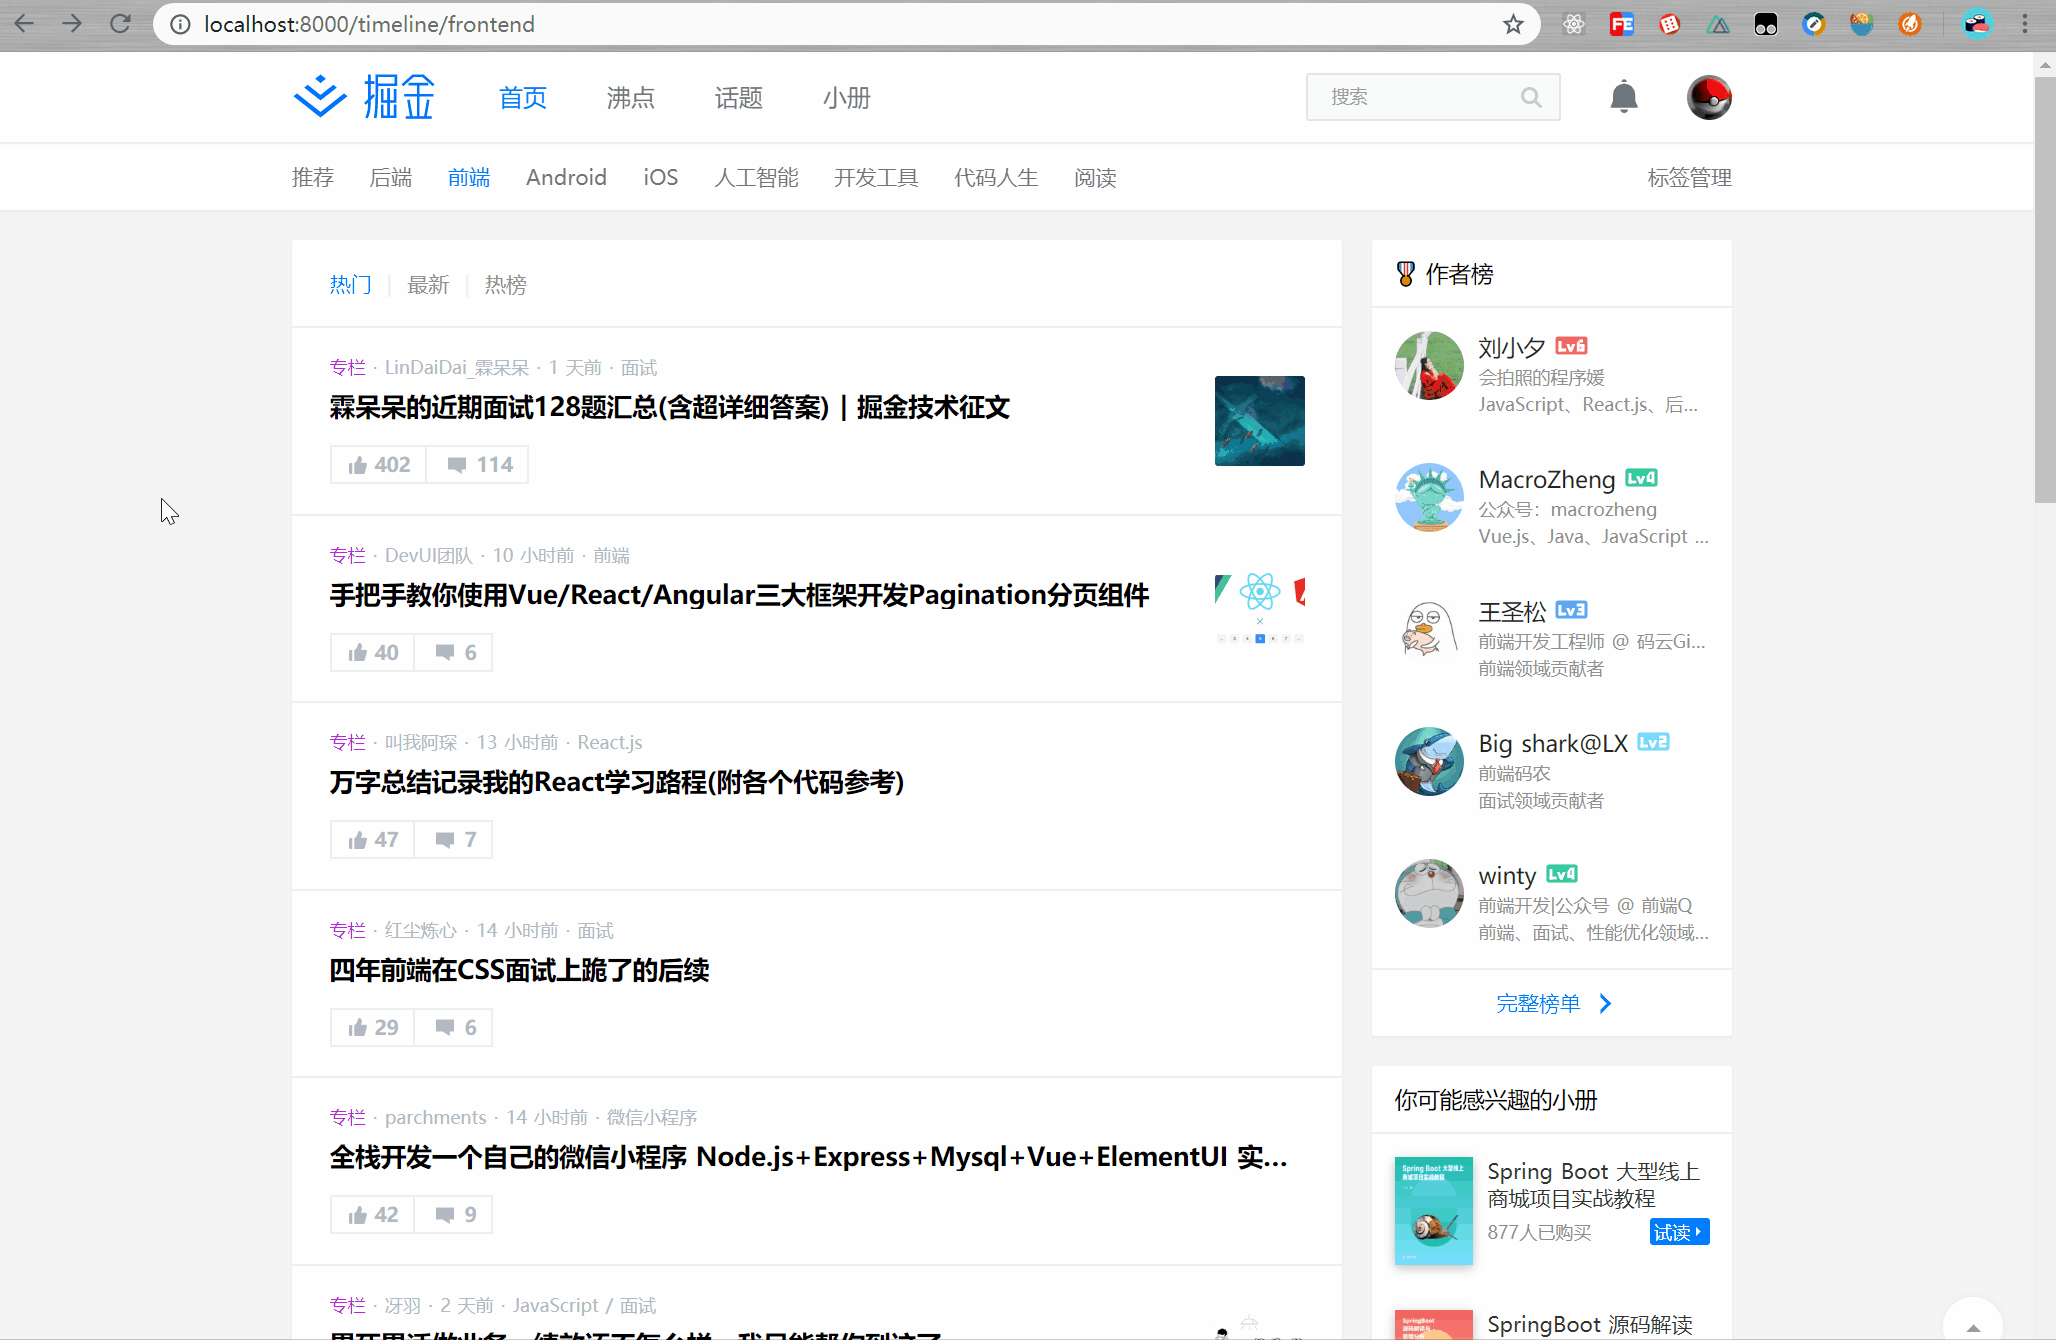Click the notification bell icon
This screenshot has width=2056, height=1340.
1624,97
